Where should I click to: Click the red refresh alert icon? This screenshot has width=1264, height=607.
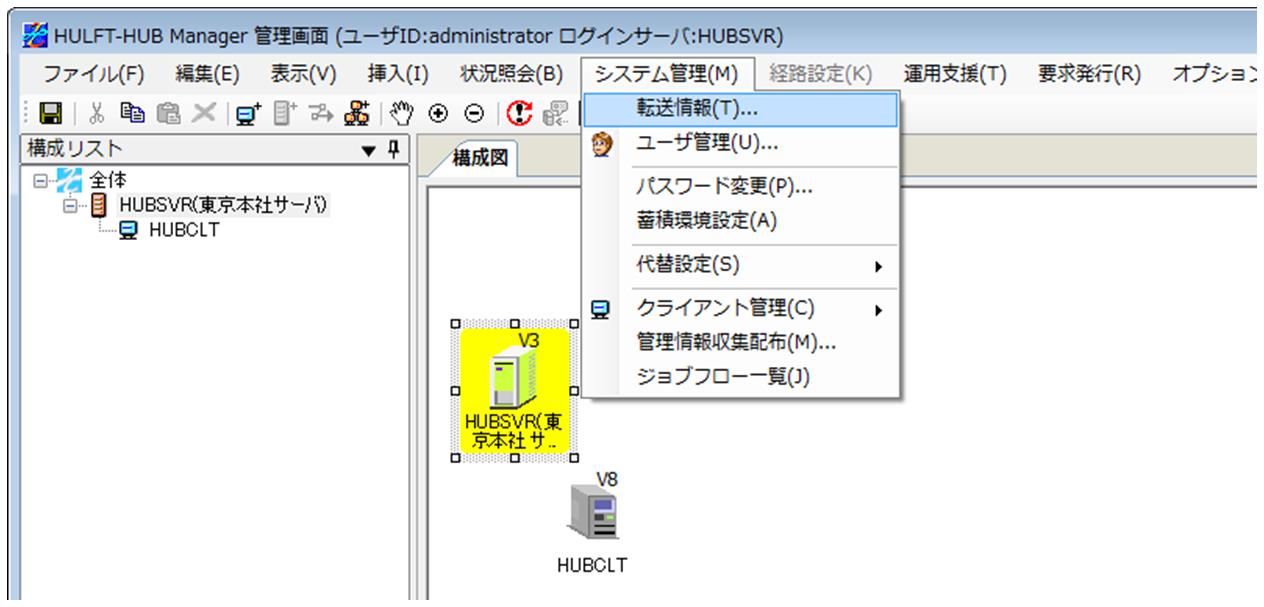pos(516,113)
